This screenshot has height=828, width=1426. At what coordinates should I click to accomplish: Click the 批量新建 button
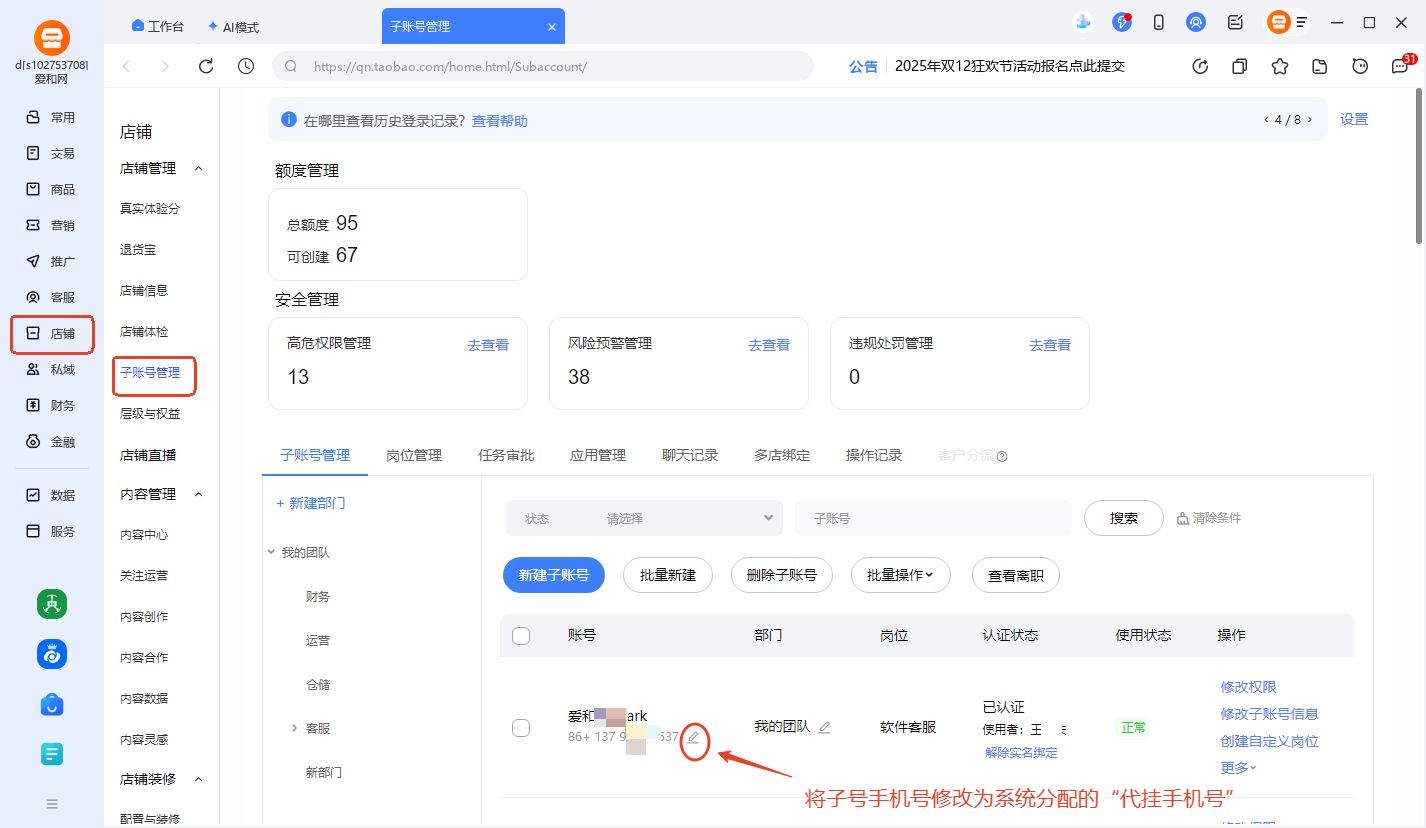pos(668,575)
